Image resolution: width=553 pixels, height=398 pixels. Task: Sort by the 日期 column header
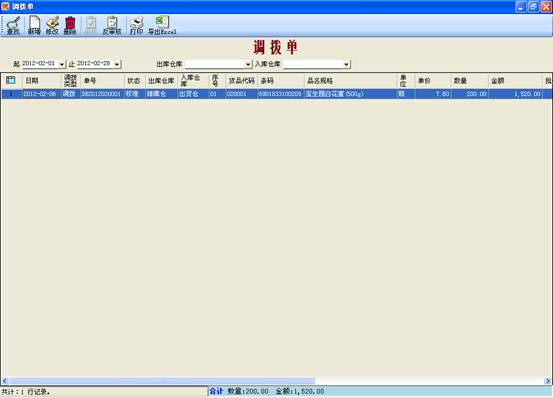point(42,81)
